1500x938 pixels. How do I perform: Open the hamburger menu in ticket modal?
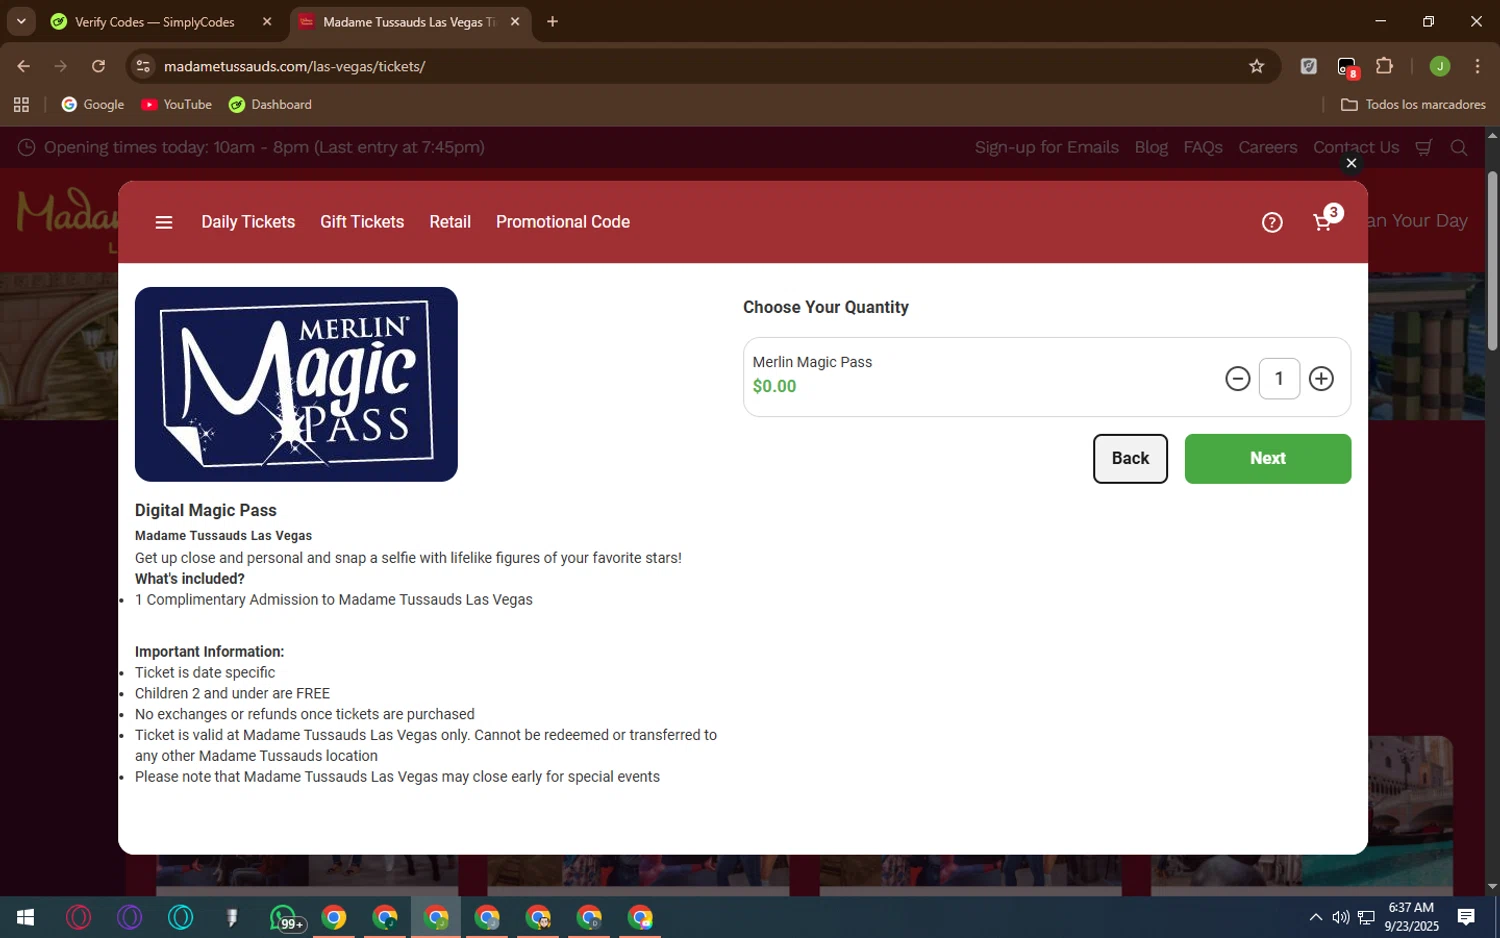tap(164, 222)
